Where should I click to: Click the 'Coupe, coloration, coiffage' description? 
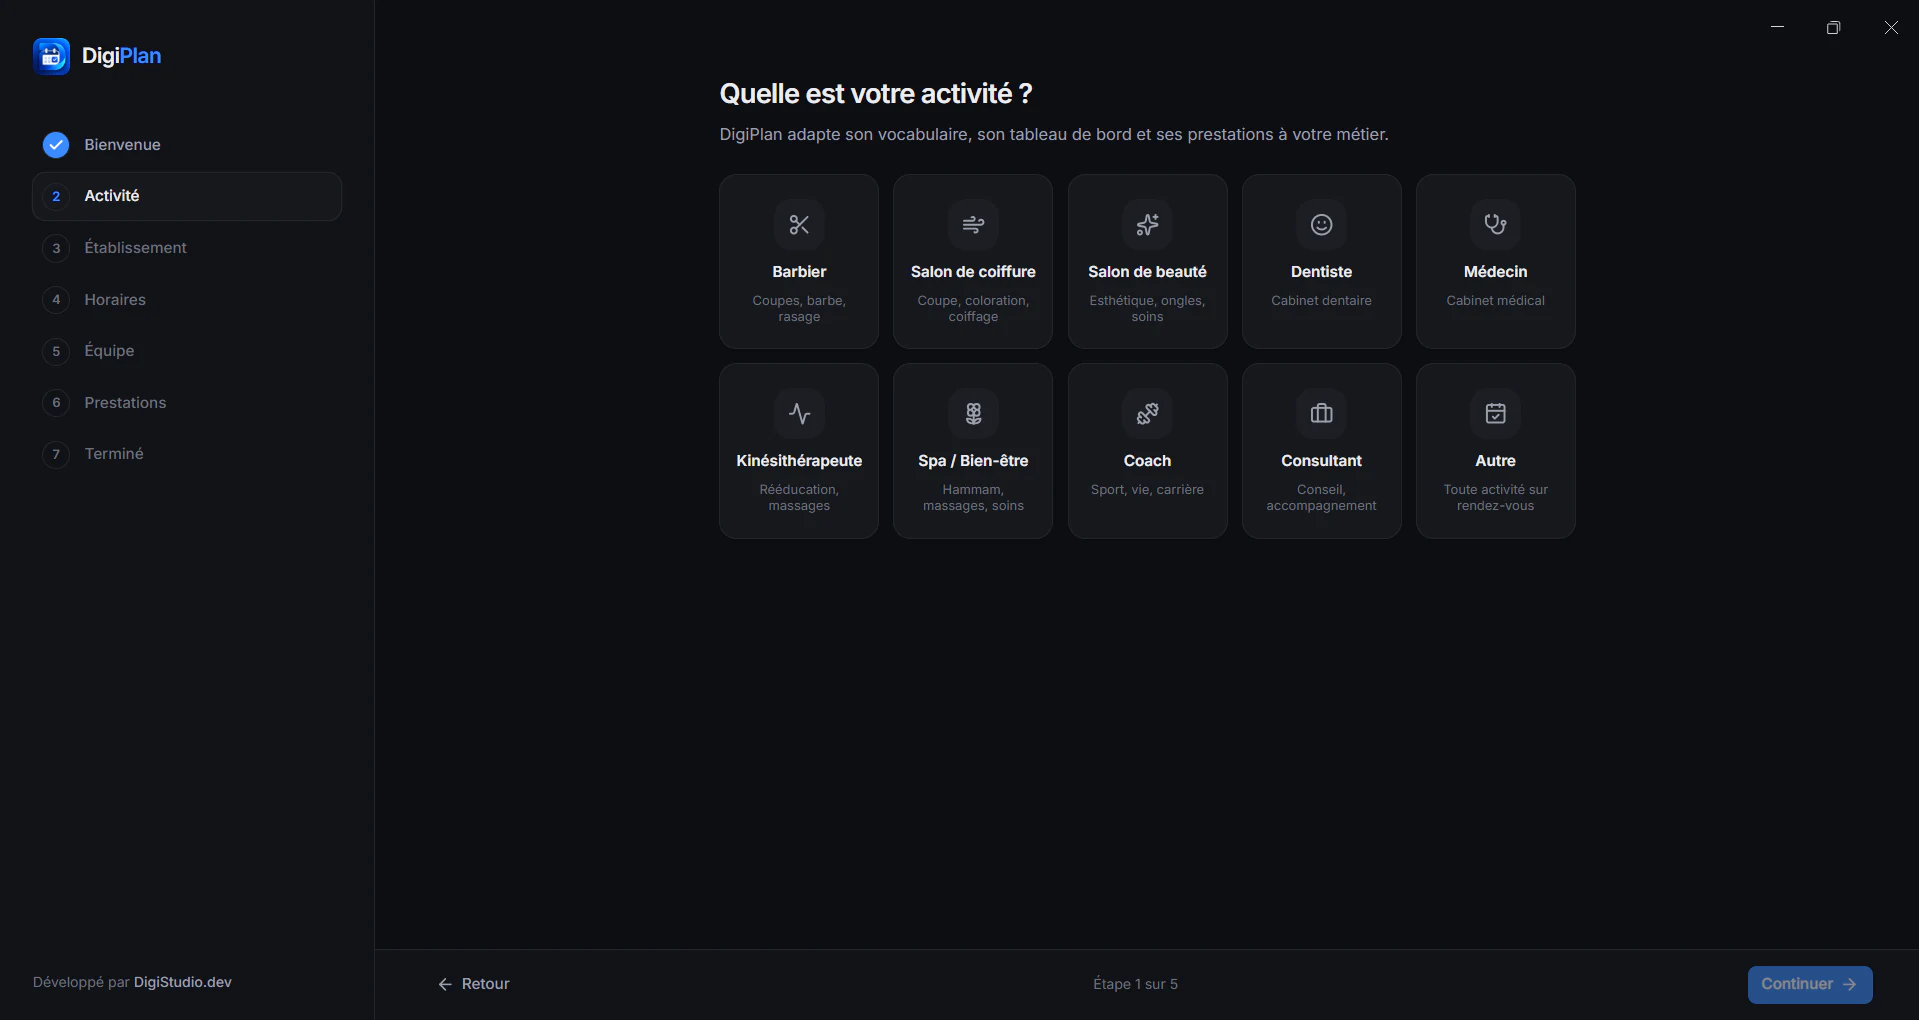tap(973, 309)
